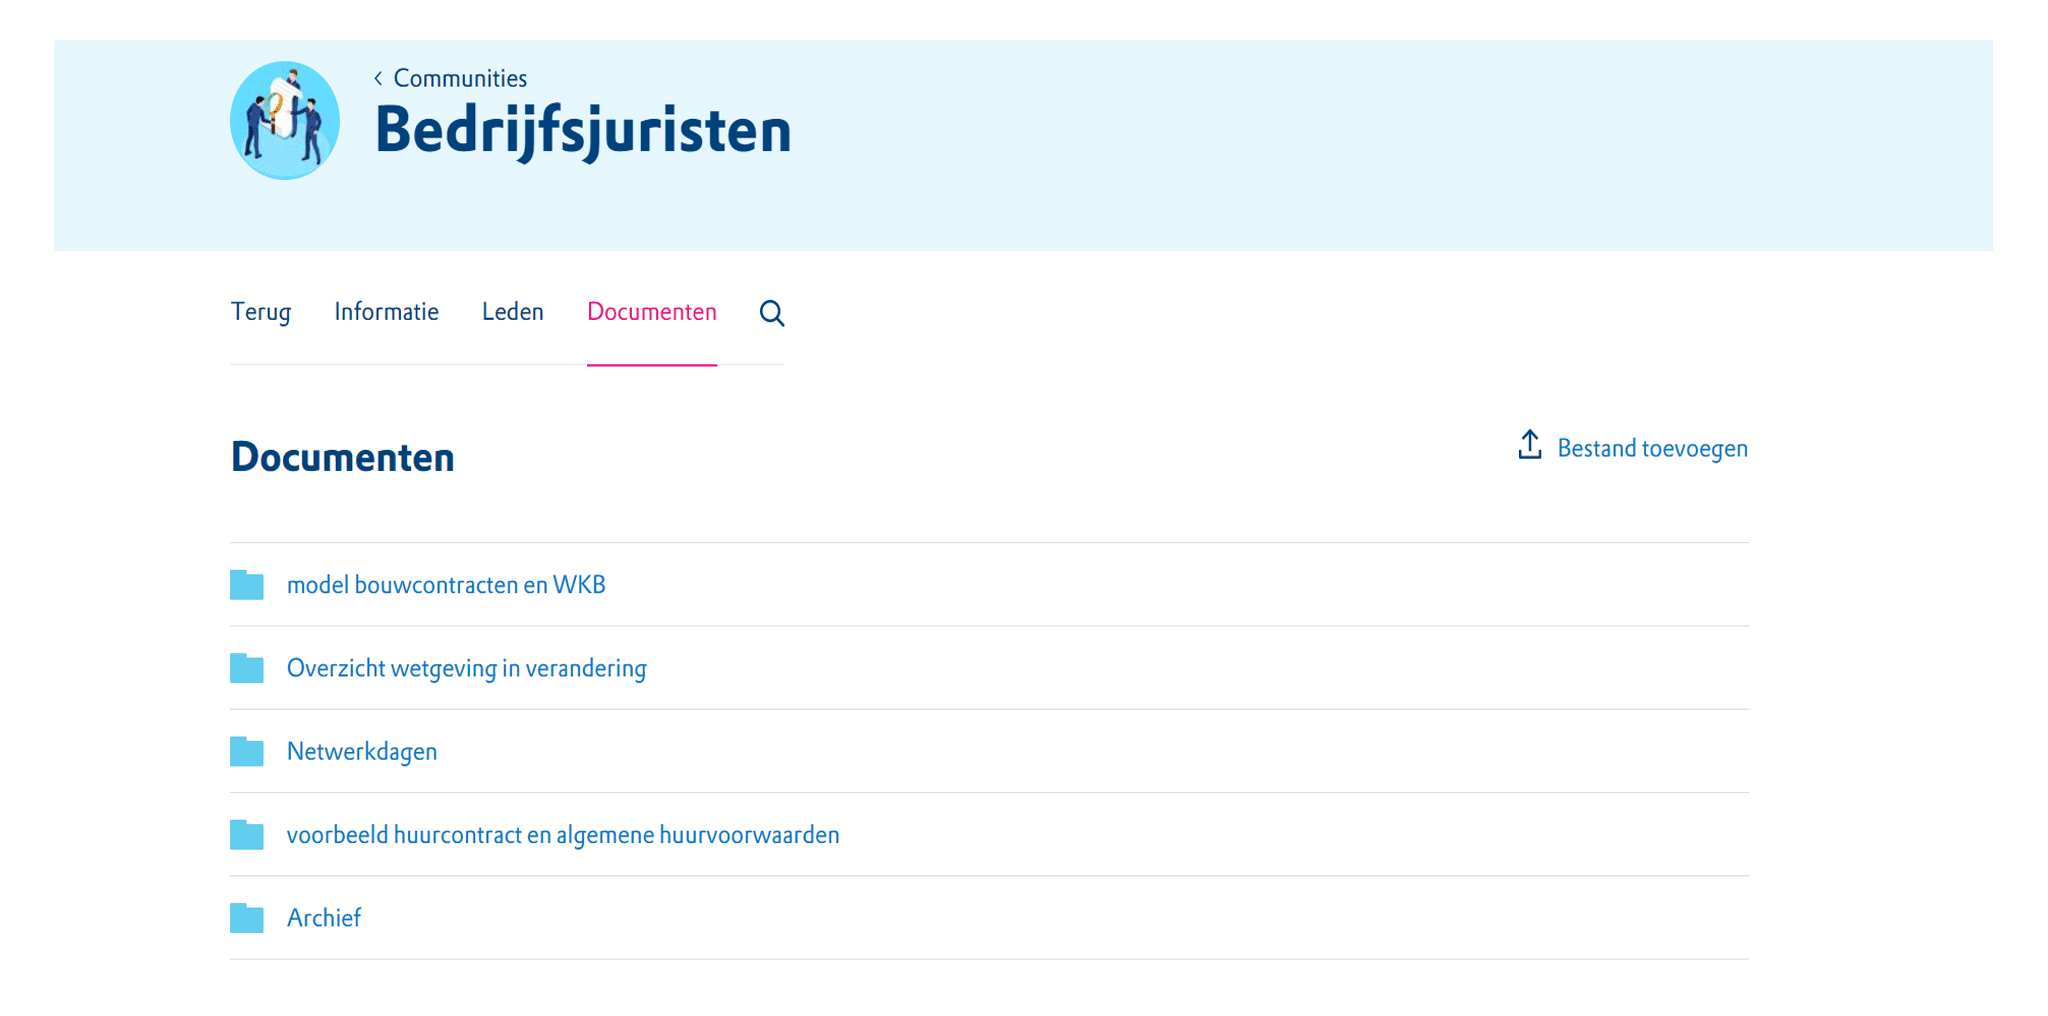
Task: Click the Netwerkdagen folder icon
Action: point(247,751)
